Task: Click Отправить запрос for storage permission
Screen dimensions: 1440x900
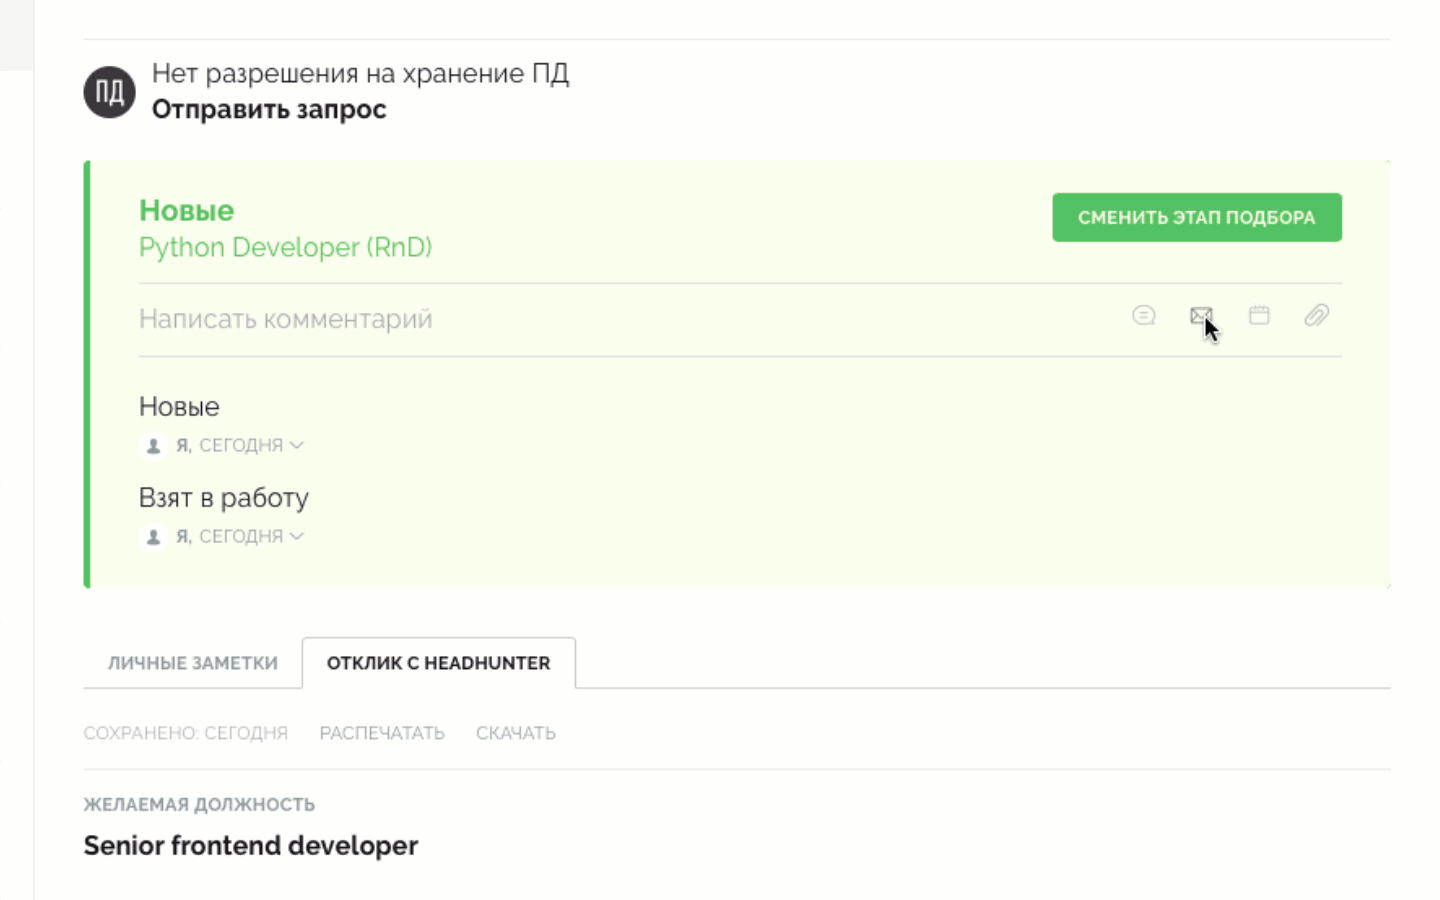Action: click(x=268, y=109)
